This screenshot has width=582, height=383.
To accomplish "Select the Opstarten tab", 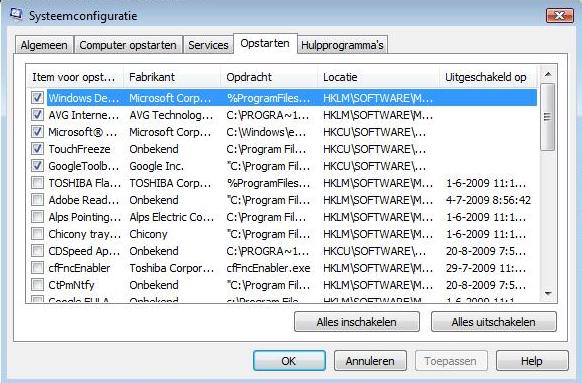I will pyautogui.click(x=265, y=43).
